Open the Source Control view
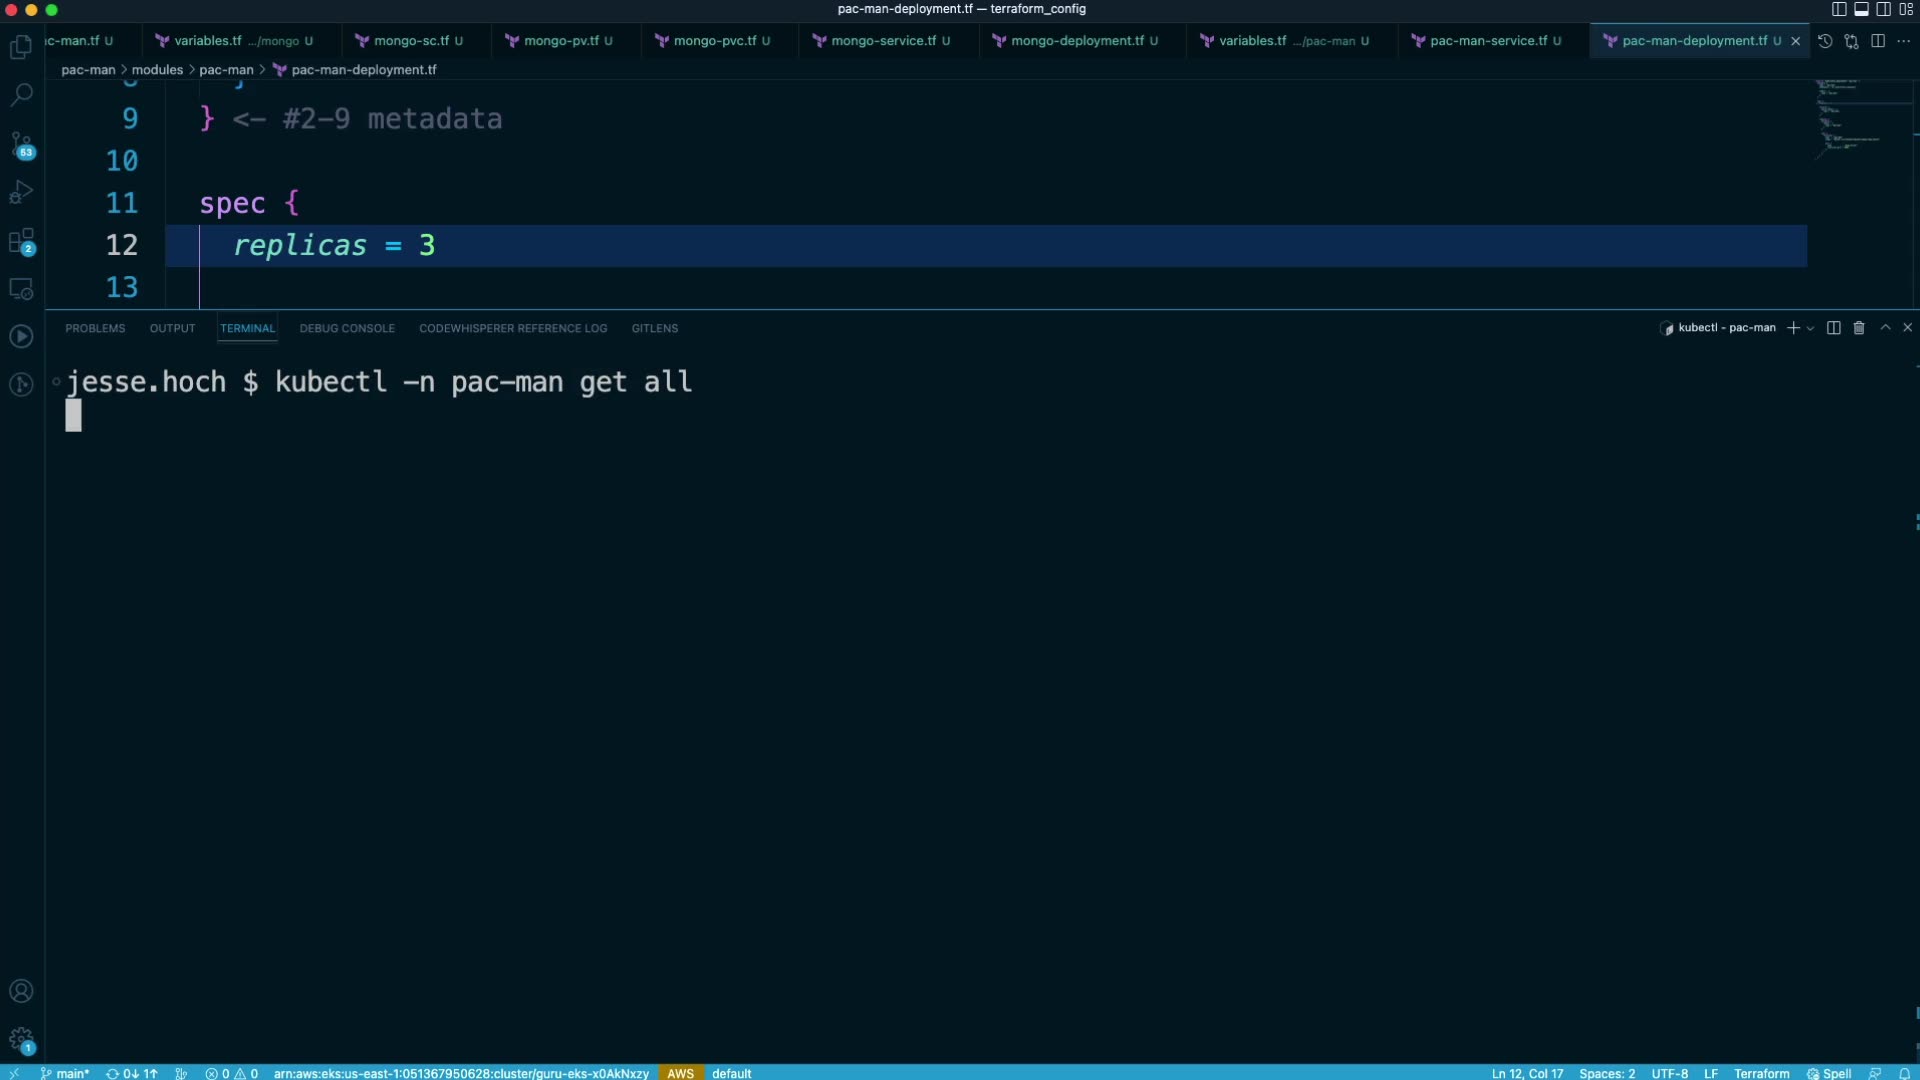Screen dimensions: 1920x1080 (21, 144)
